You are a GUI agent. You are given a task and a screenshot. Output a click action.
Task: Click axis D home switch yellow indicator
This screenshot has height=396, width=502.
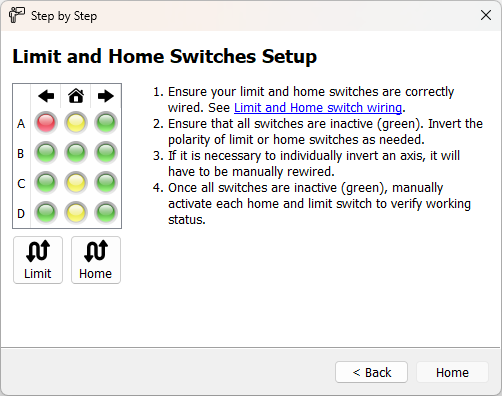click(76, 213)
